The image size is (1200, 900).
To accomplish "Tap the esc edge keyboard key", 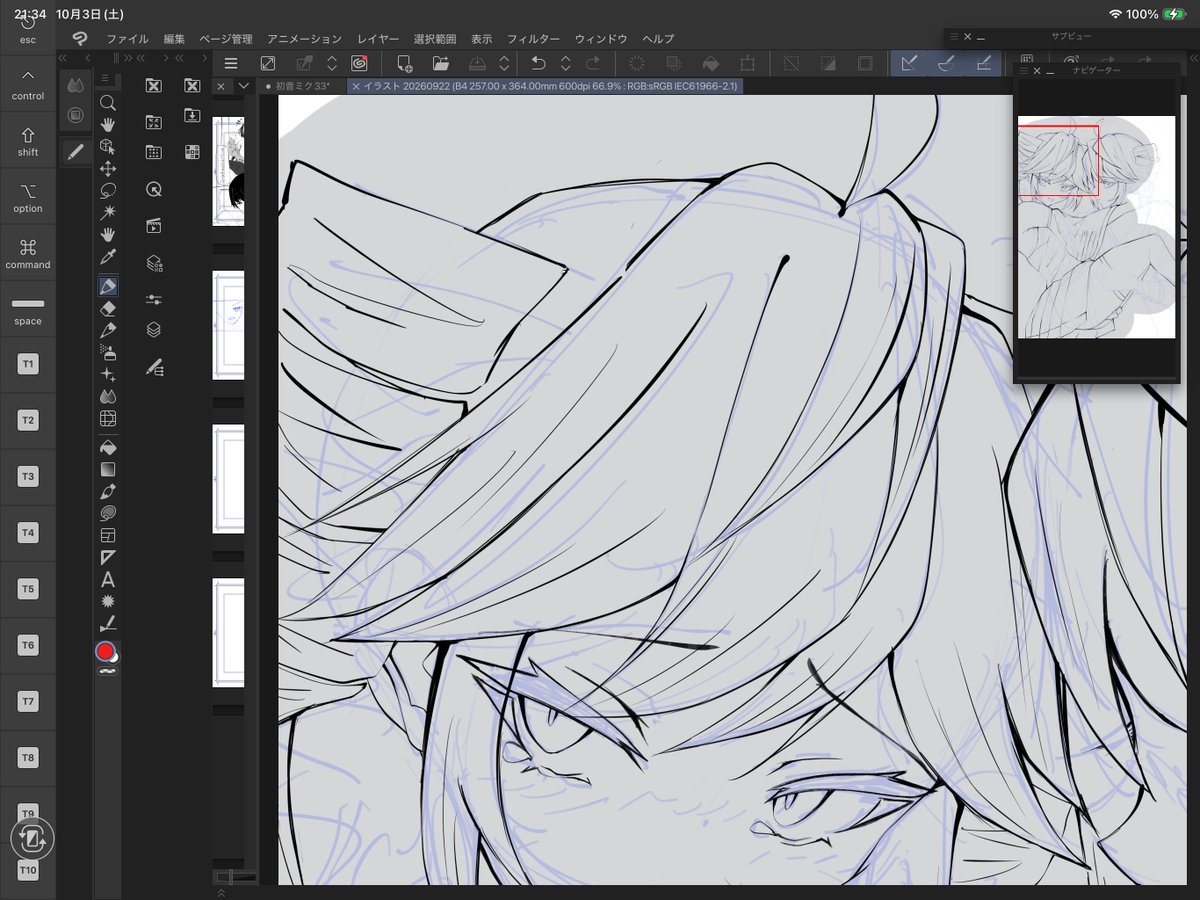I will (28, 28).
